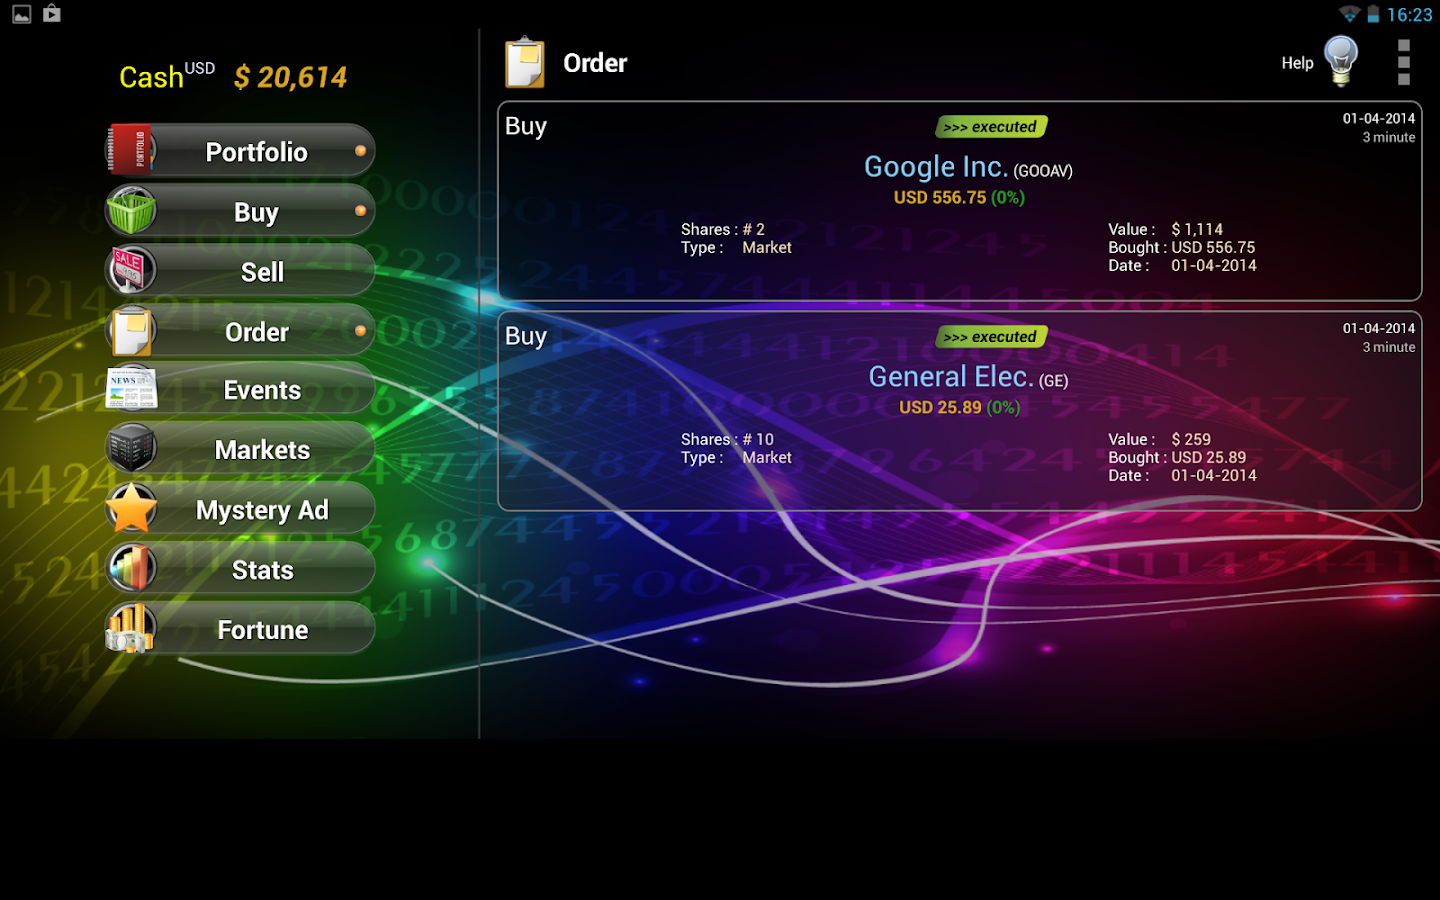Tap the 16:23 clock in status bar
The image size is (1440, 900).
pos(1410,15)
